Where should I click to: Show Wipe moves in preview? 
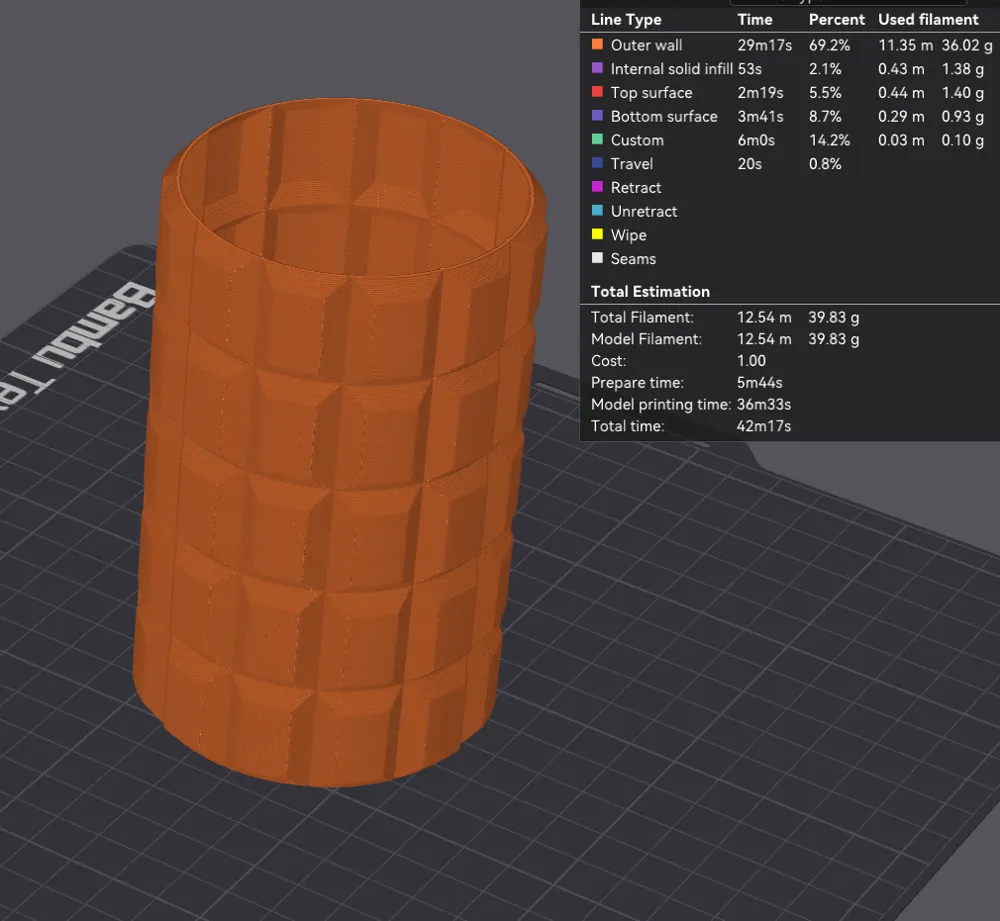(628, 235)
